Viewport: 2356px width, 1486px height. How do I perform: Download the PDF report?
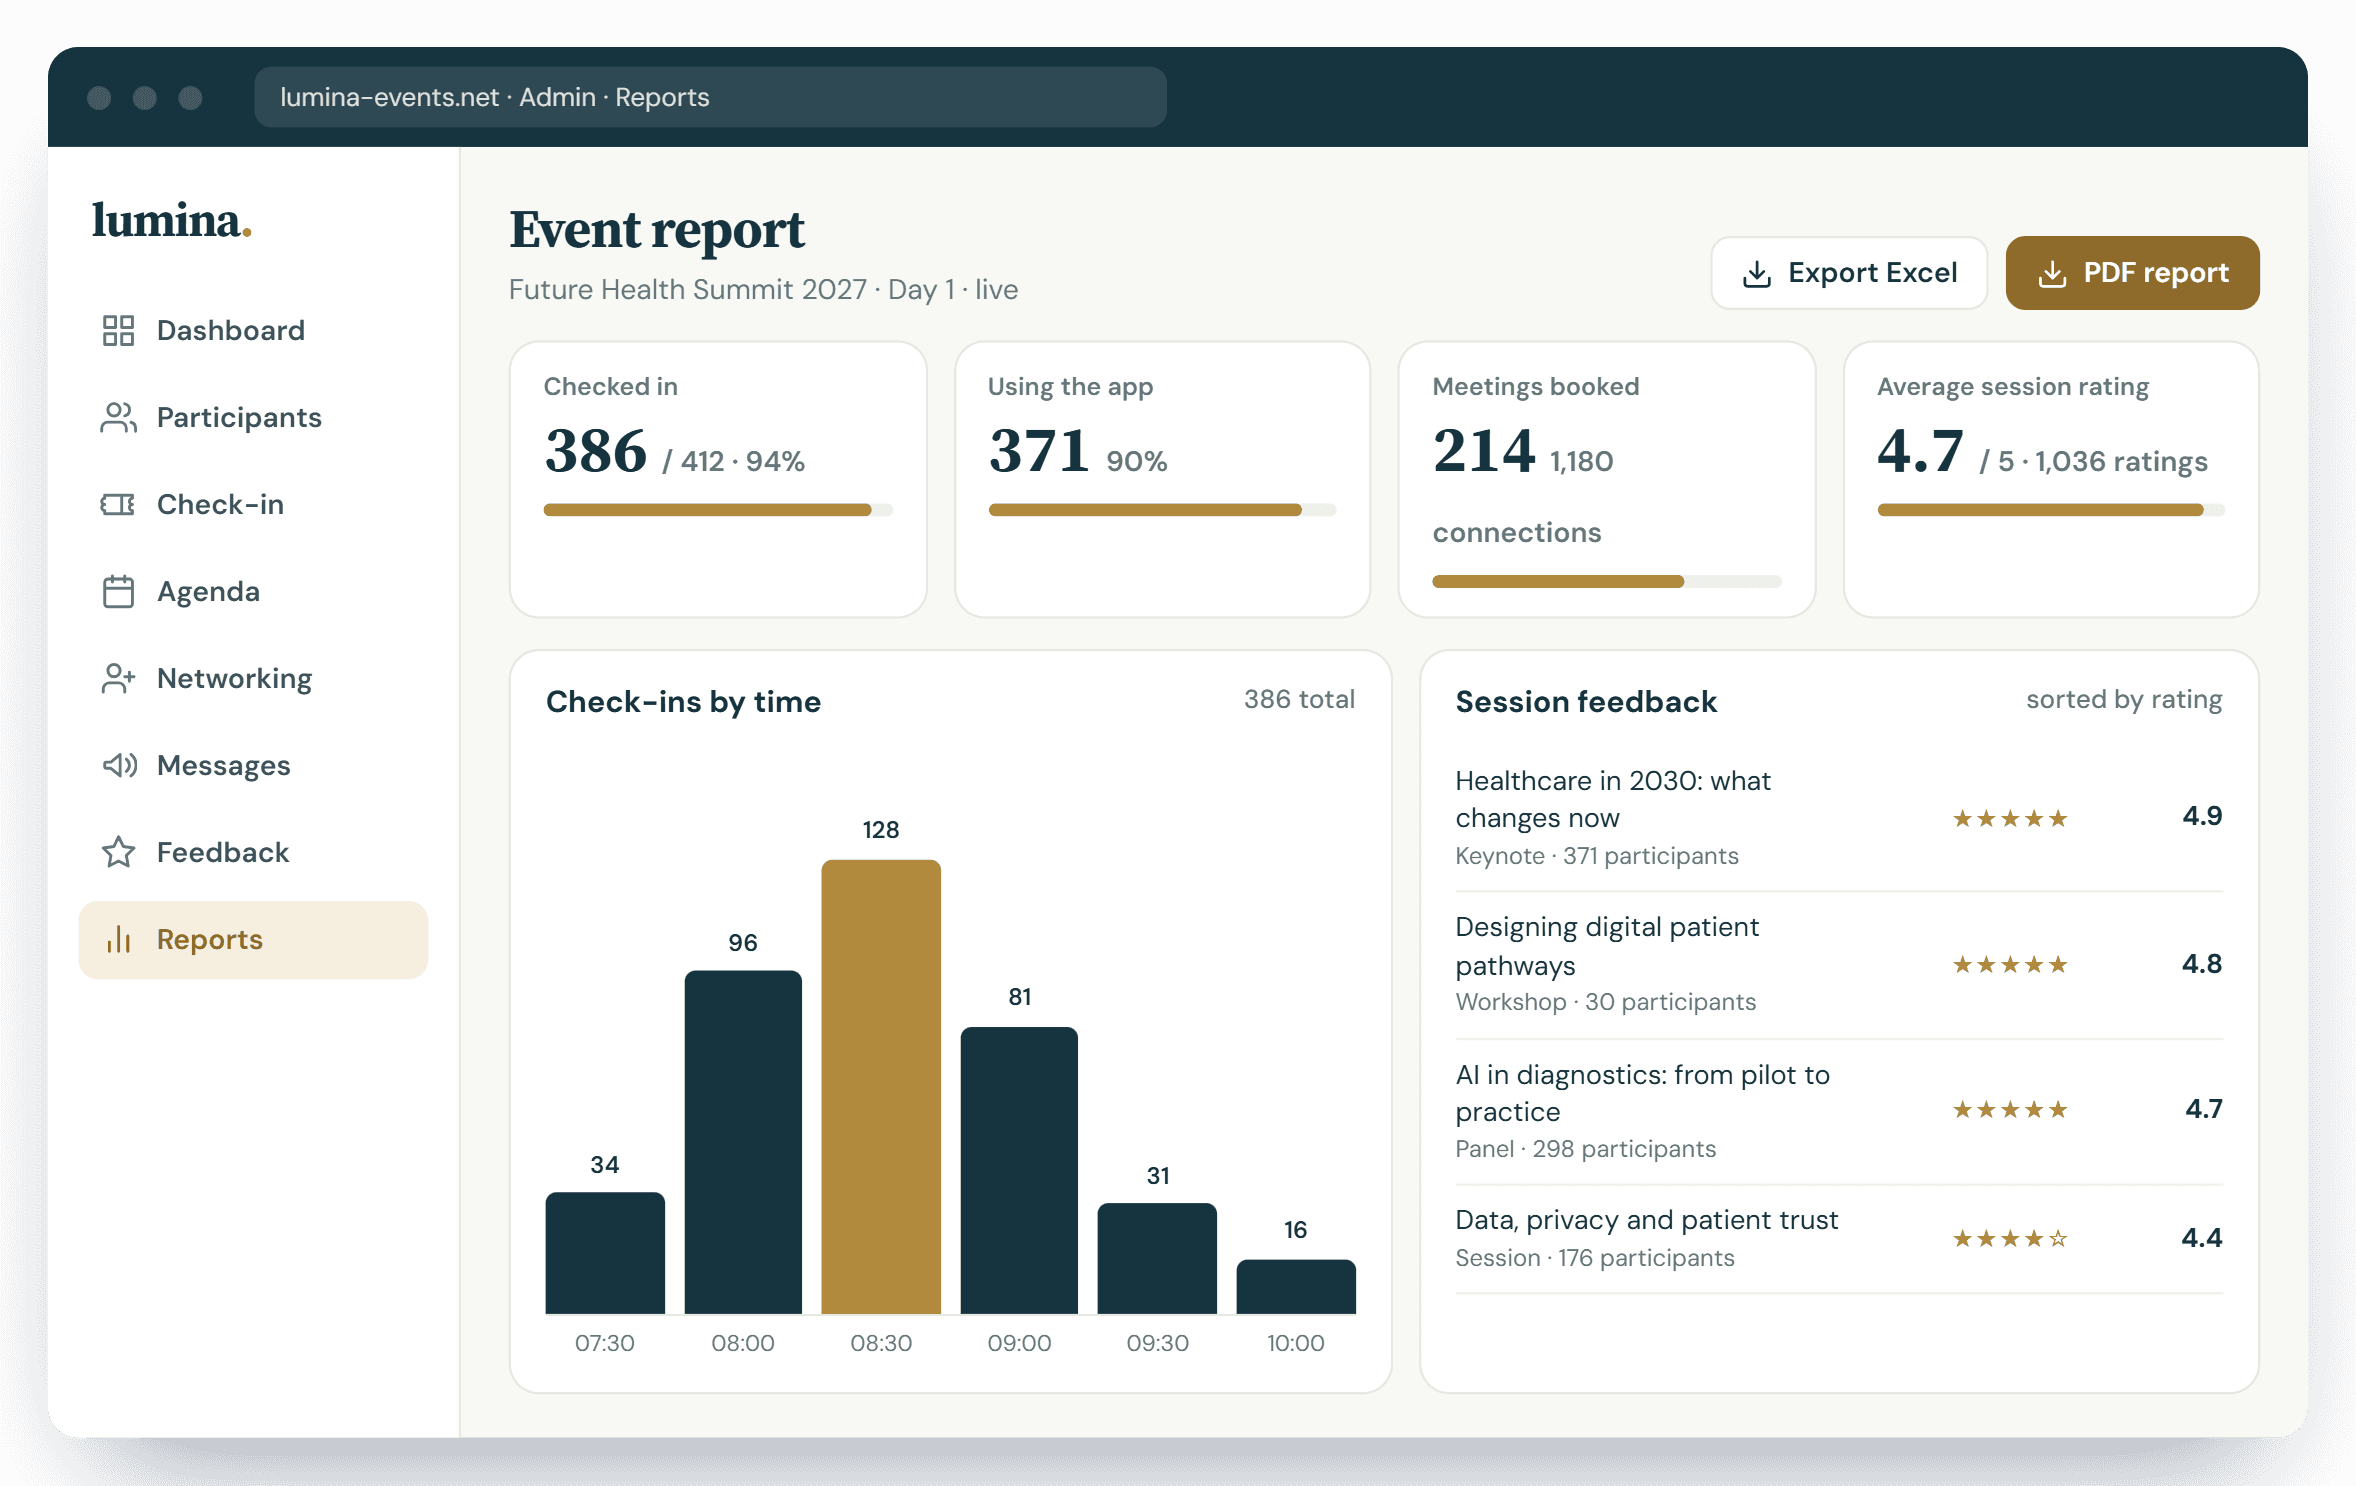click(x=2132, y=273)
